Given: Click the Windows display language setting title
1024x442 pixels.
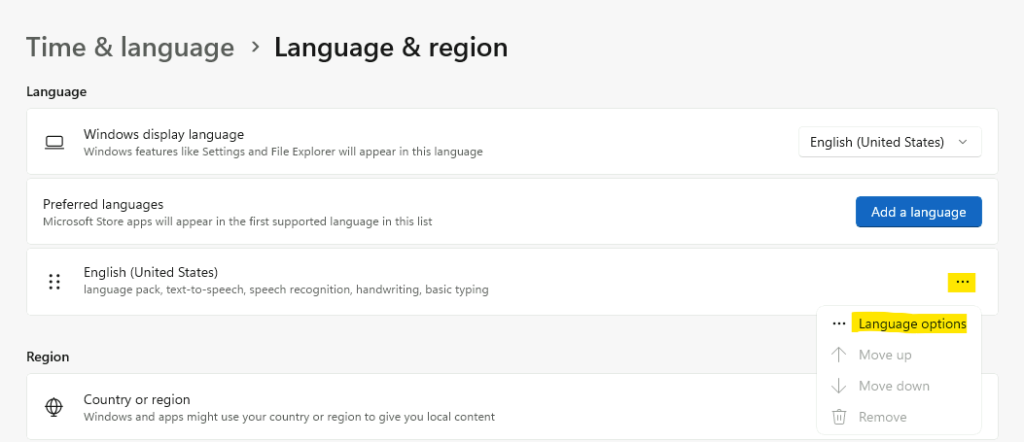Looking at the screenshot, I should tap(164, 134).
